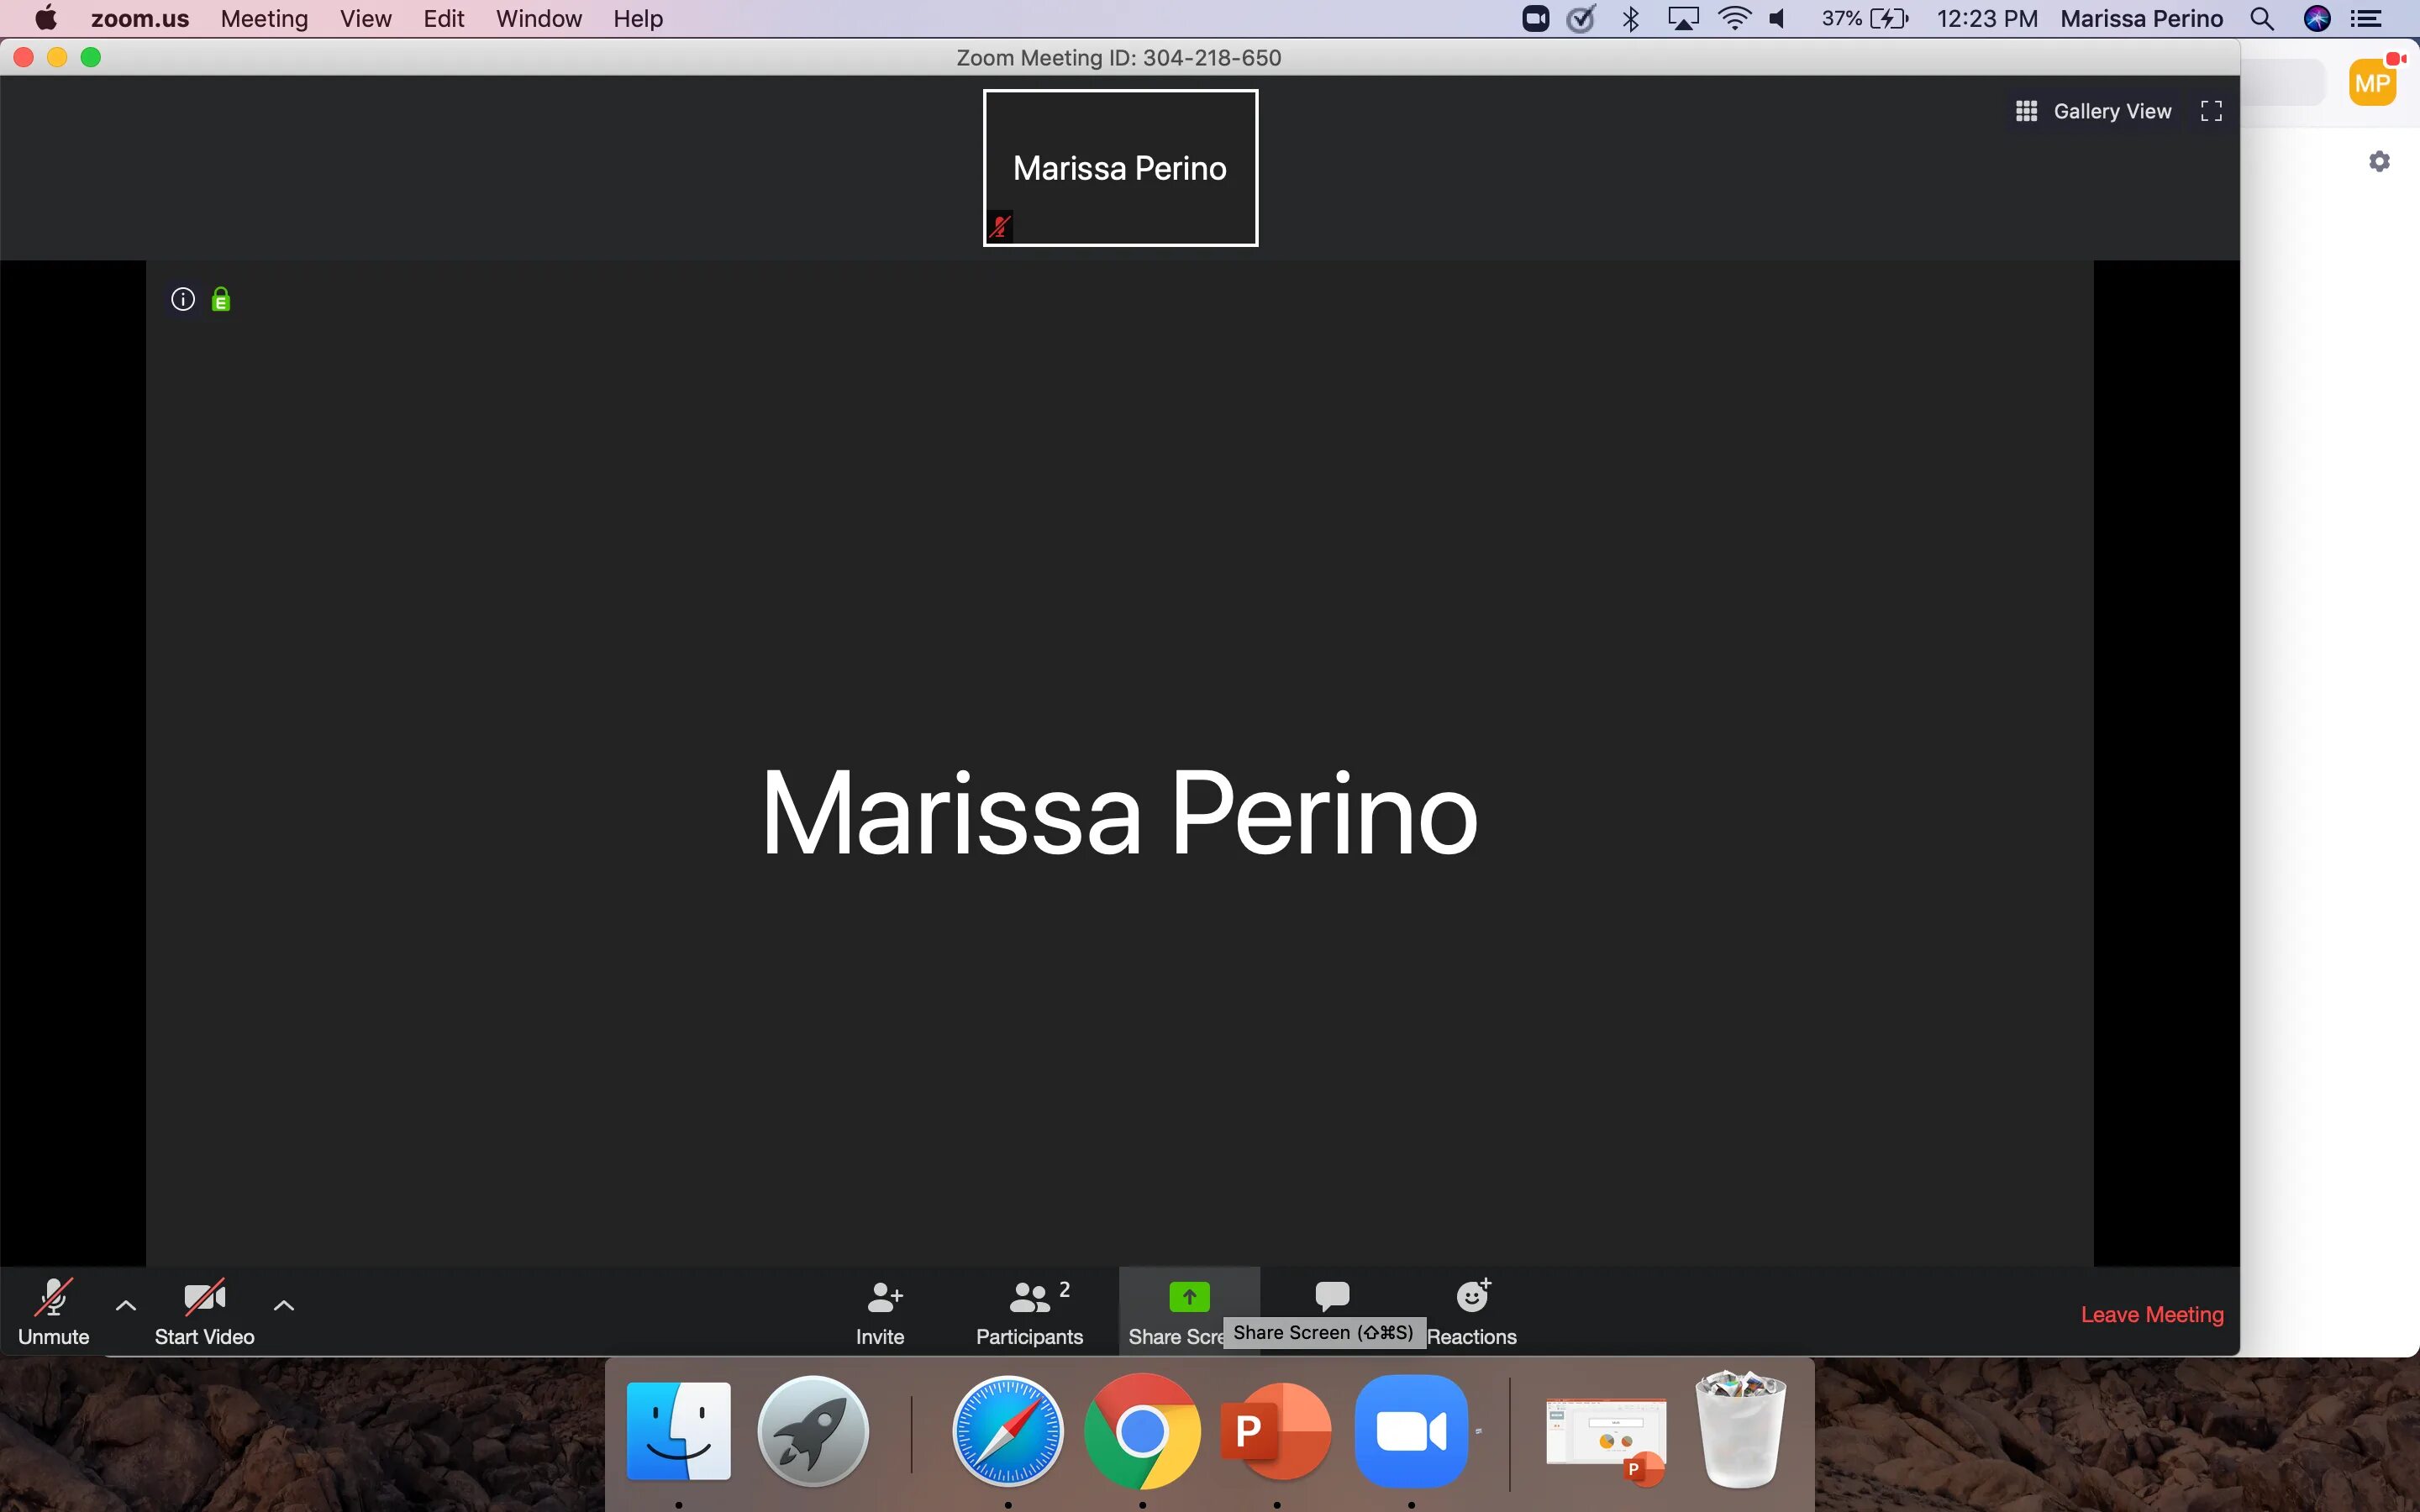Image resolution: width=2420 pixels, height=1512 pixels.
Task: Click the macOS volume icon
Action: pyautogui.click(x=1777, y=19)
